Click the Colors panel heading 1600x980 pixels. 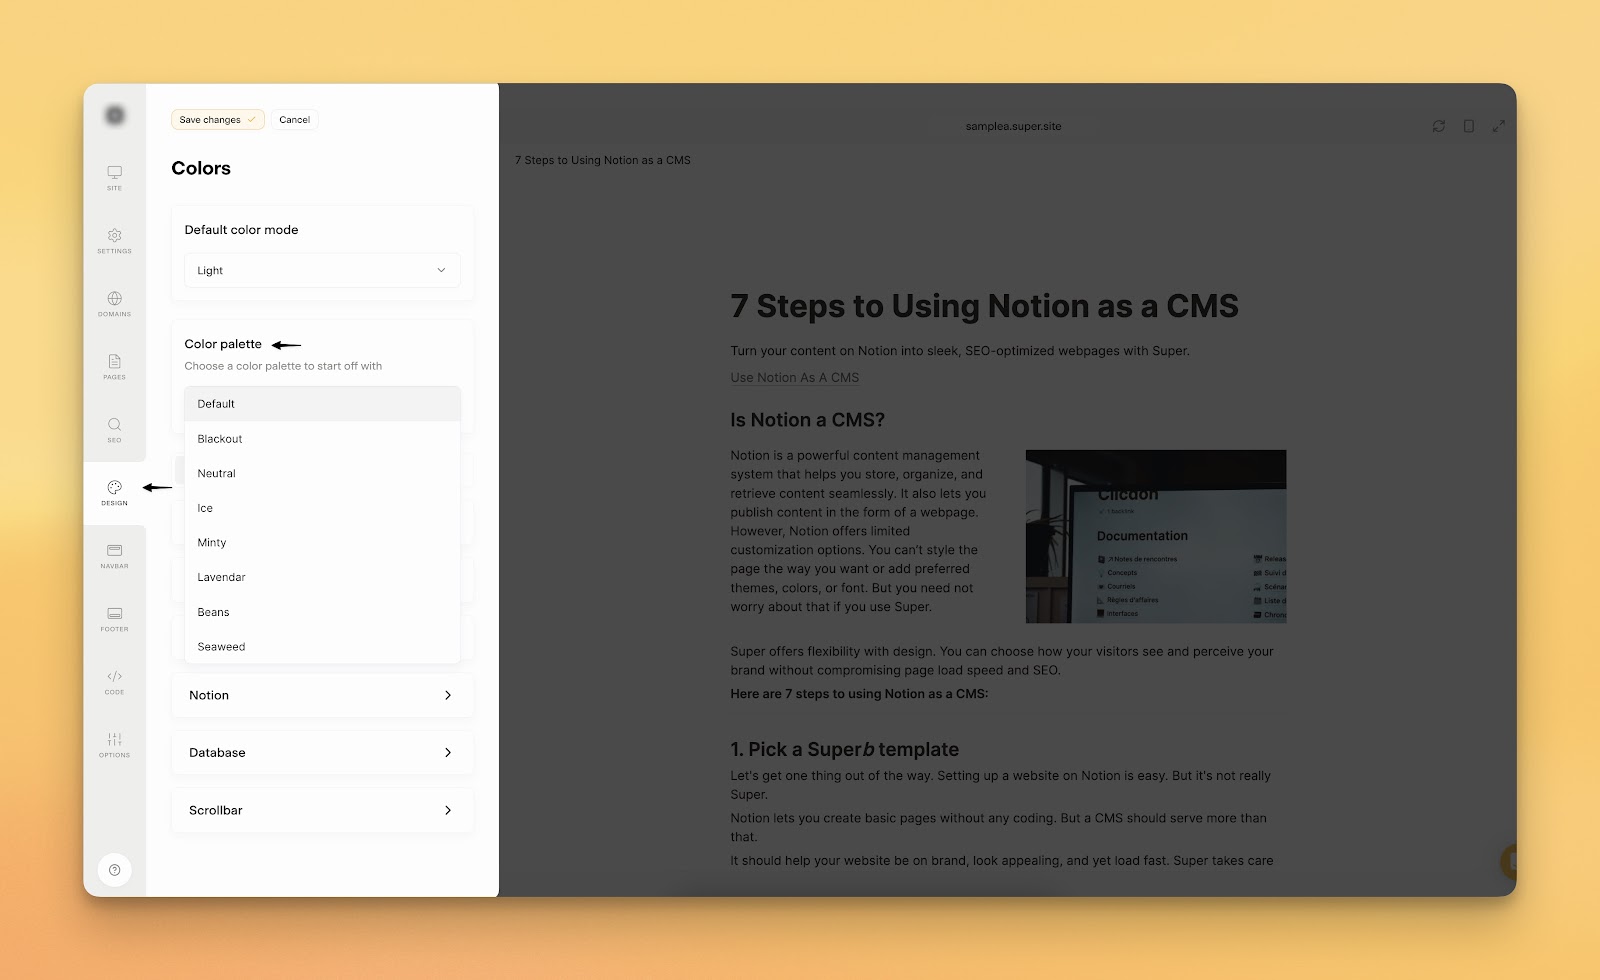point(201,168)
